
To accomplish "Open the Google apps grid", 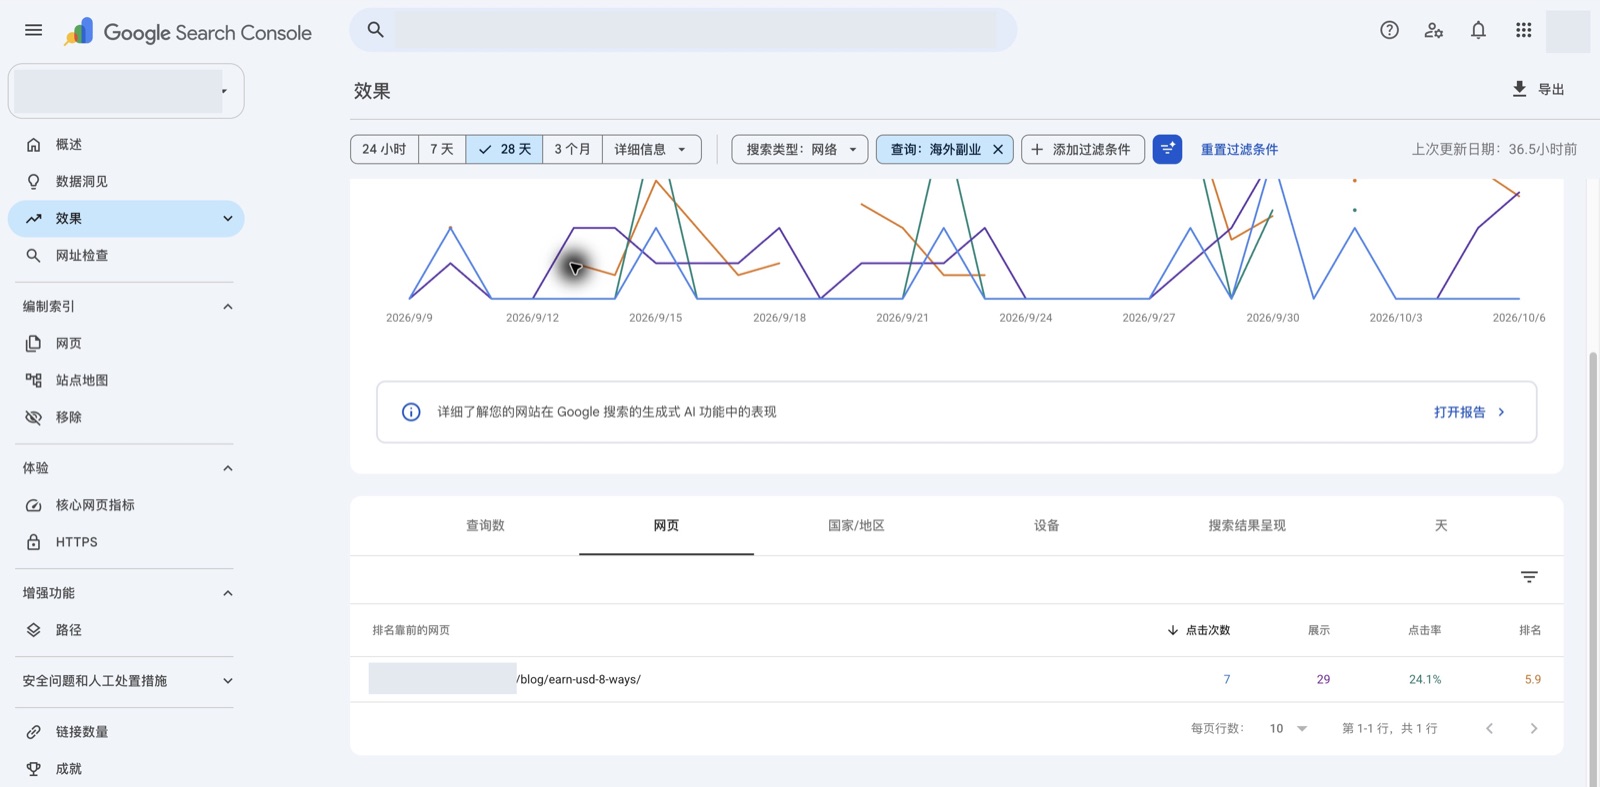I will point(1523,30).
